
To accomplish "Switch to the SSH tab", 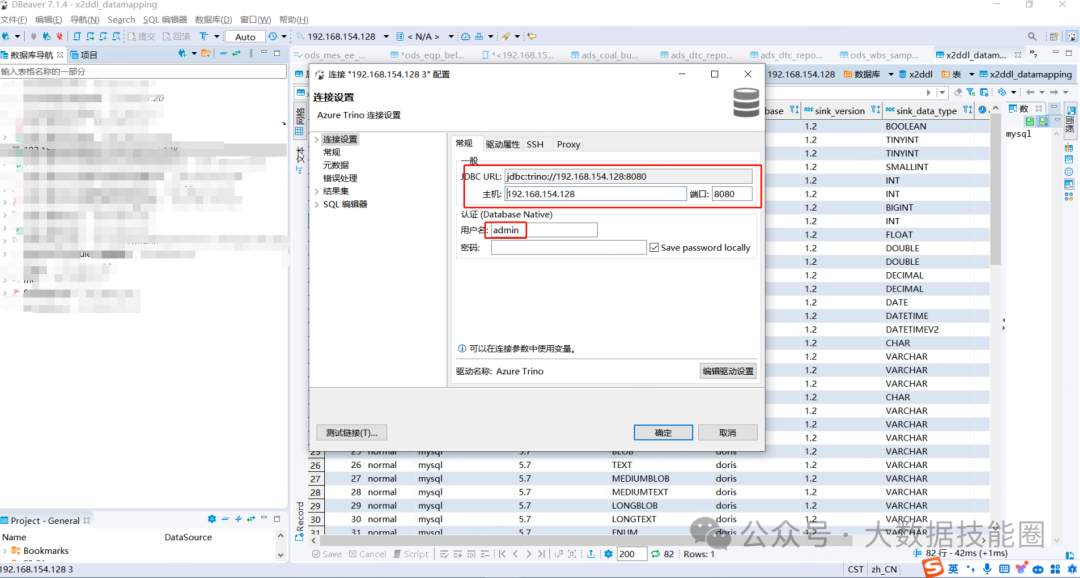I will 534,144.
